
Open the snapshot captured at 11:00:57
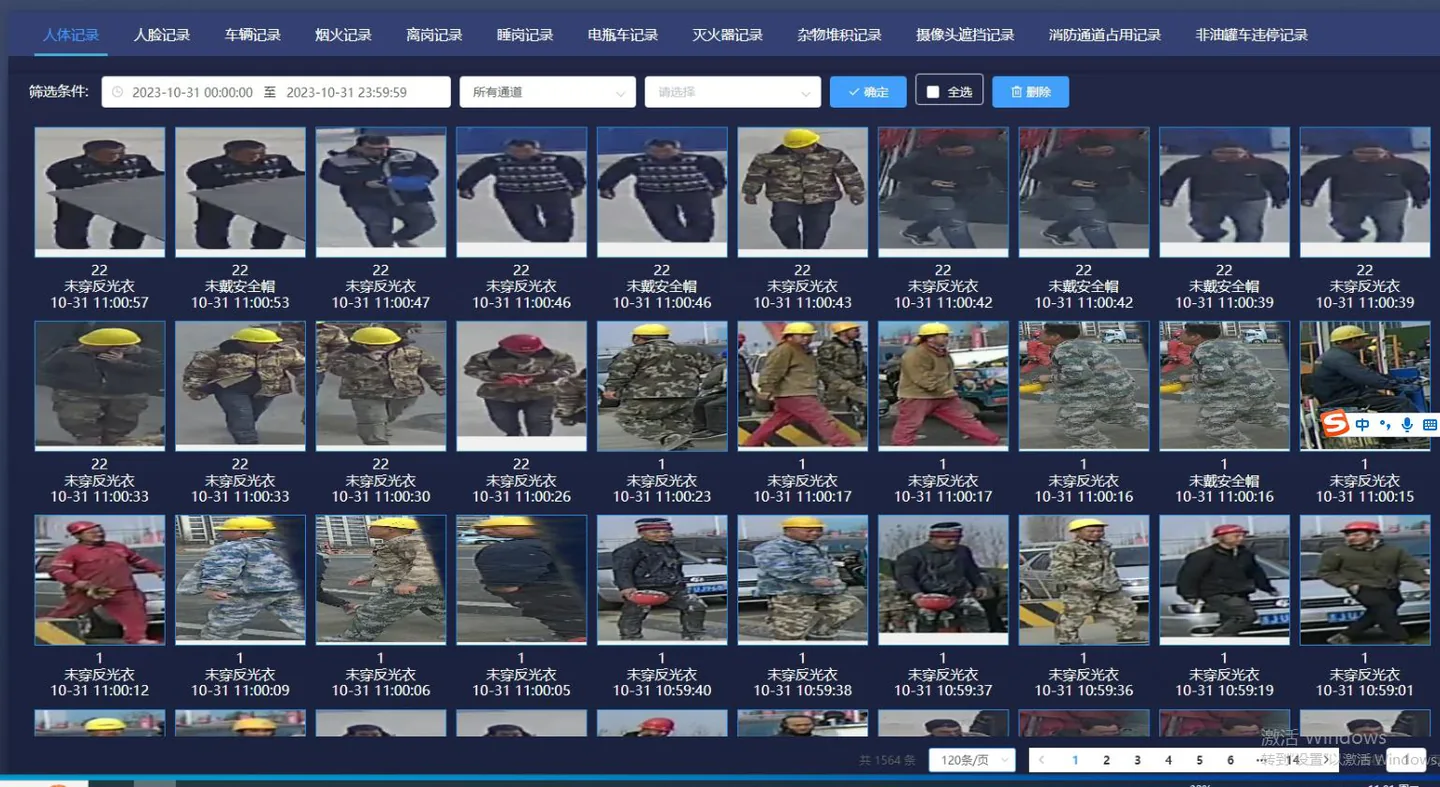[x=100, y=192]
